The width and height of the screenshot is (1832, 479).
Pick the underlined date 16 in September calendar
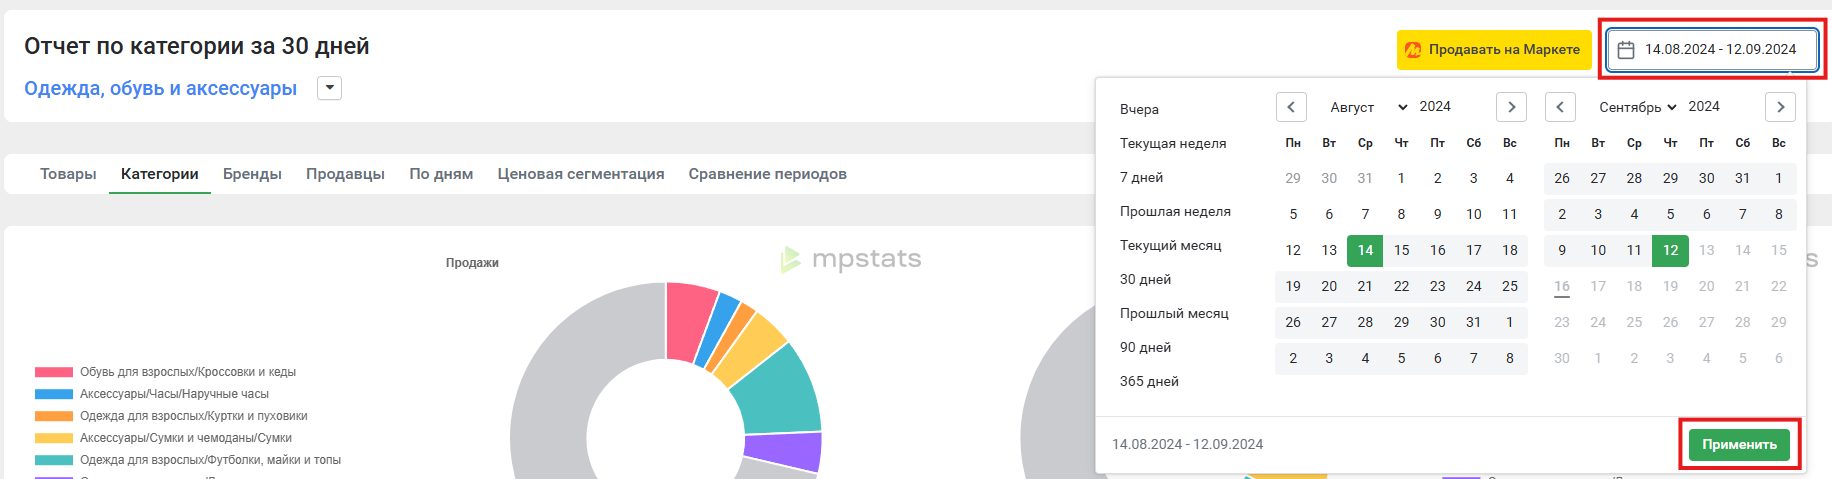point(1562,287)
